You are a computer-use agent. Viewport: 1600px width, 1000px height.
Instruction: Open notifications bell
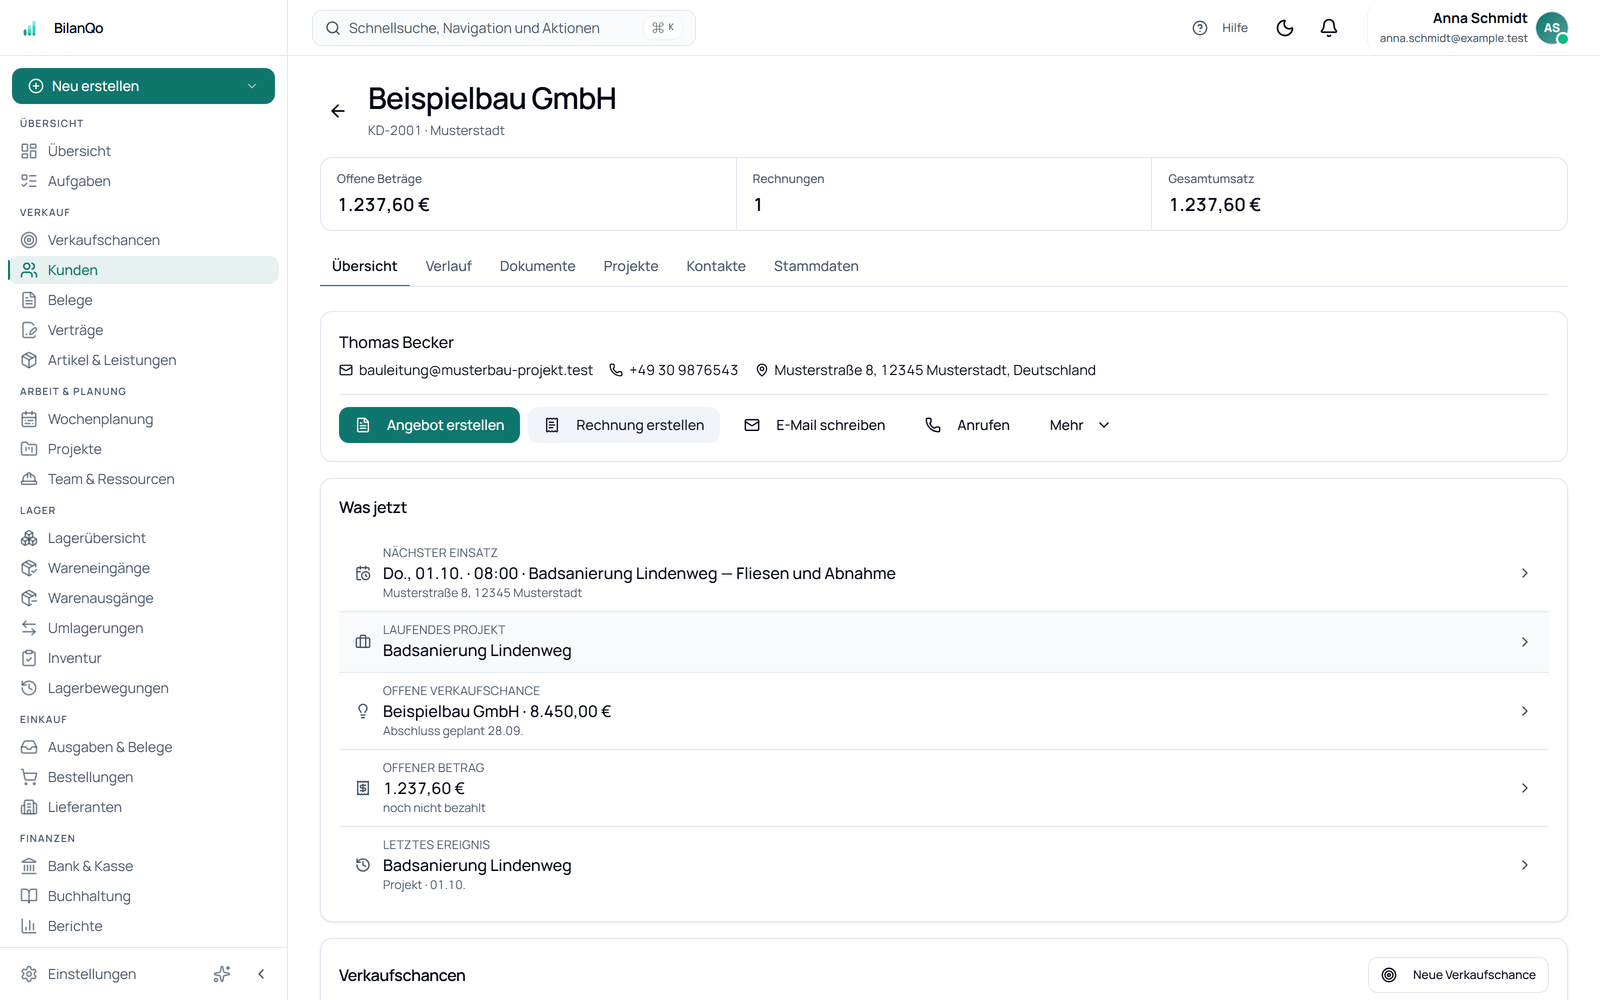(x=1329, y=28)
